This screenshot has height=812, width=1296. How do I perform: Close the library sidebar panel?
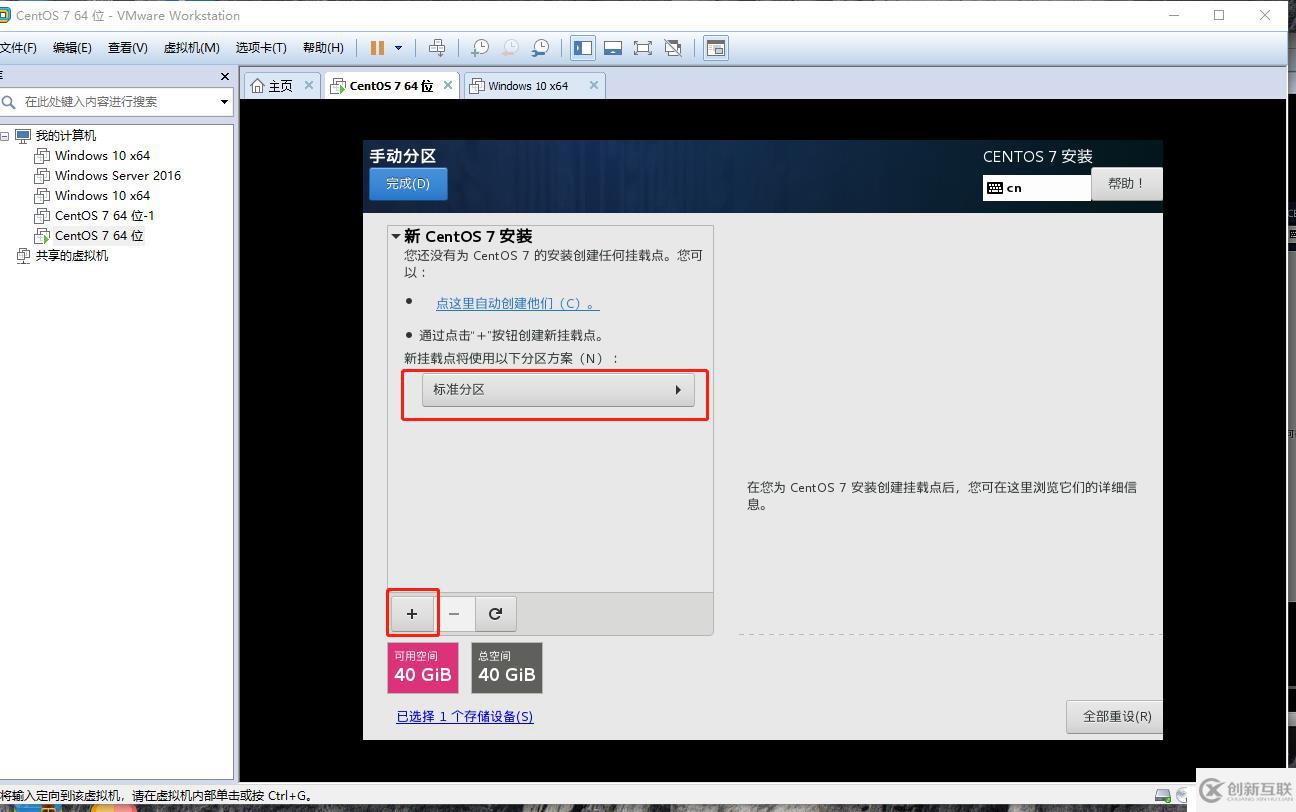coord(224,76)
